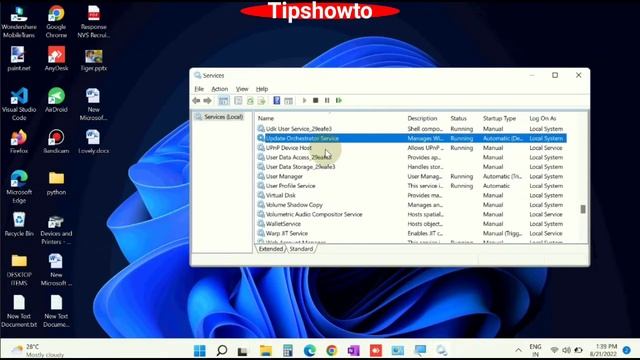
Task: Open Task View on the taskbar
Action: click(243, 351)
